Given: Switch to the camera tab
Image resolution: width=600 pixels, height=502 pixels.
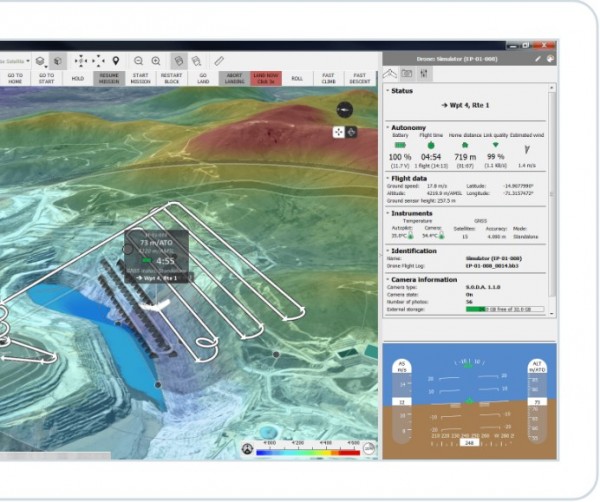Looking at the screenshot, I should [407, 73].
